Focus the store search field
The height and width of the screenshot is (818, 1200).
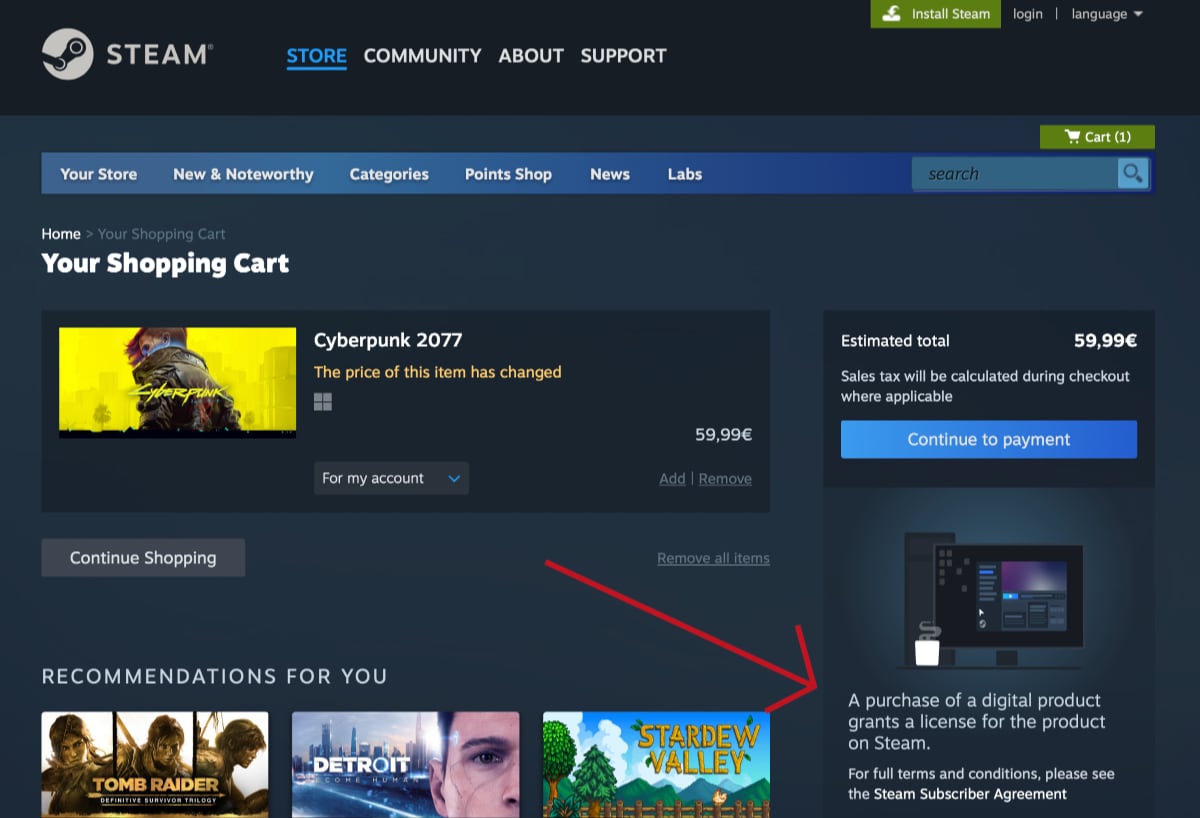1014,174
